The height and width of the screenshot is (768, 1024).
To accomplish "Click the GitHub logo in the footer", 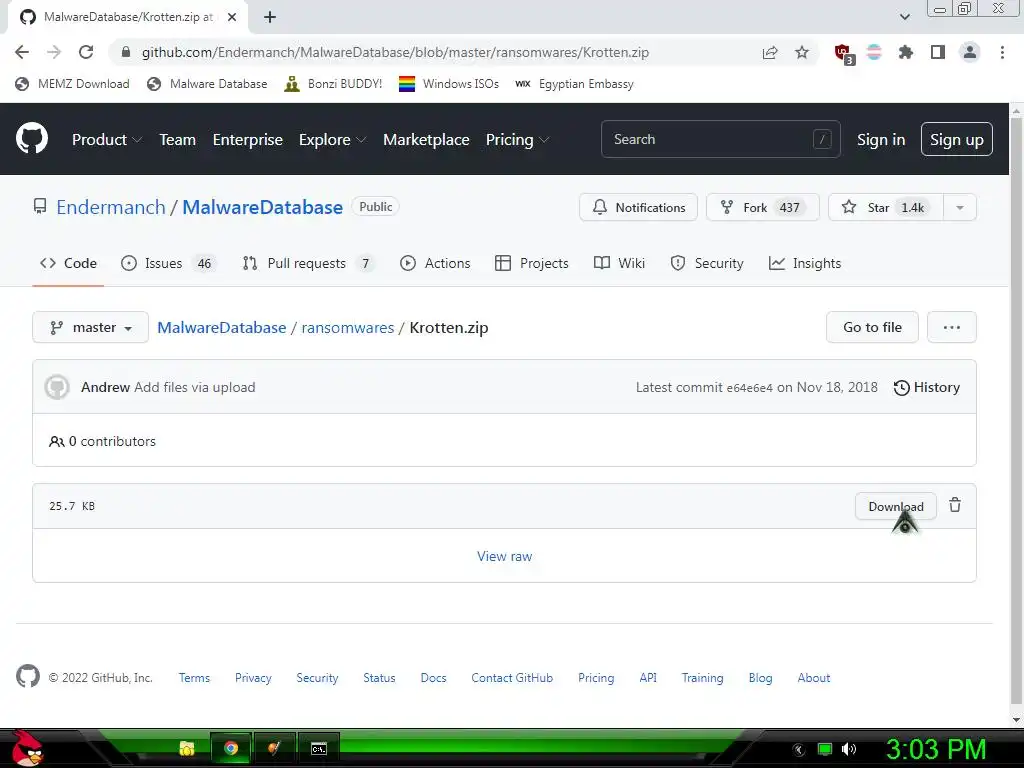I will tap(27, 677).
